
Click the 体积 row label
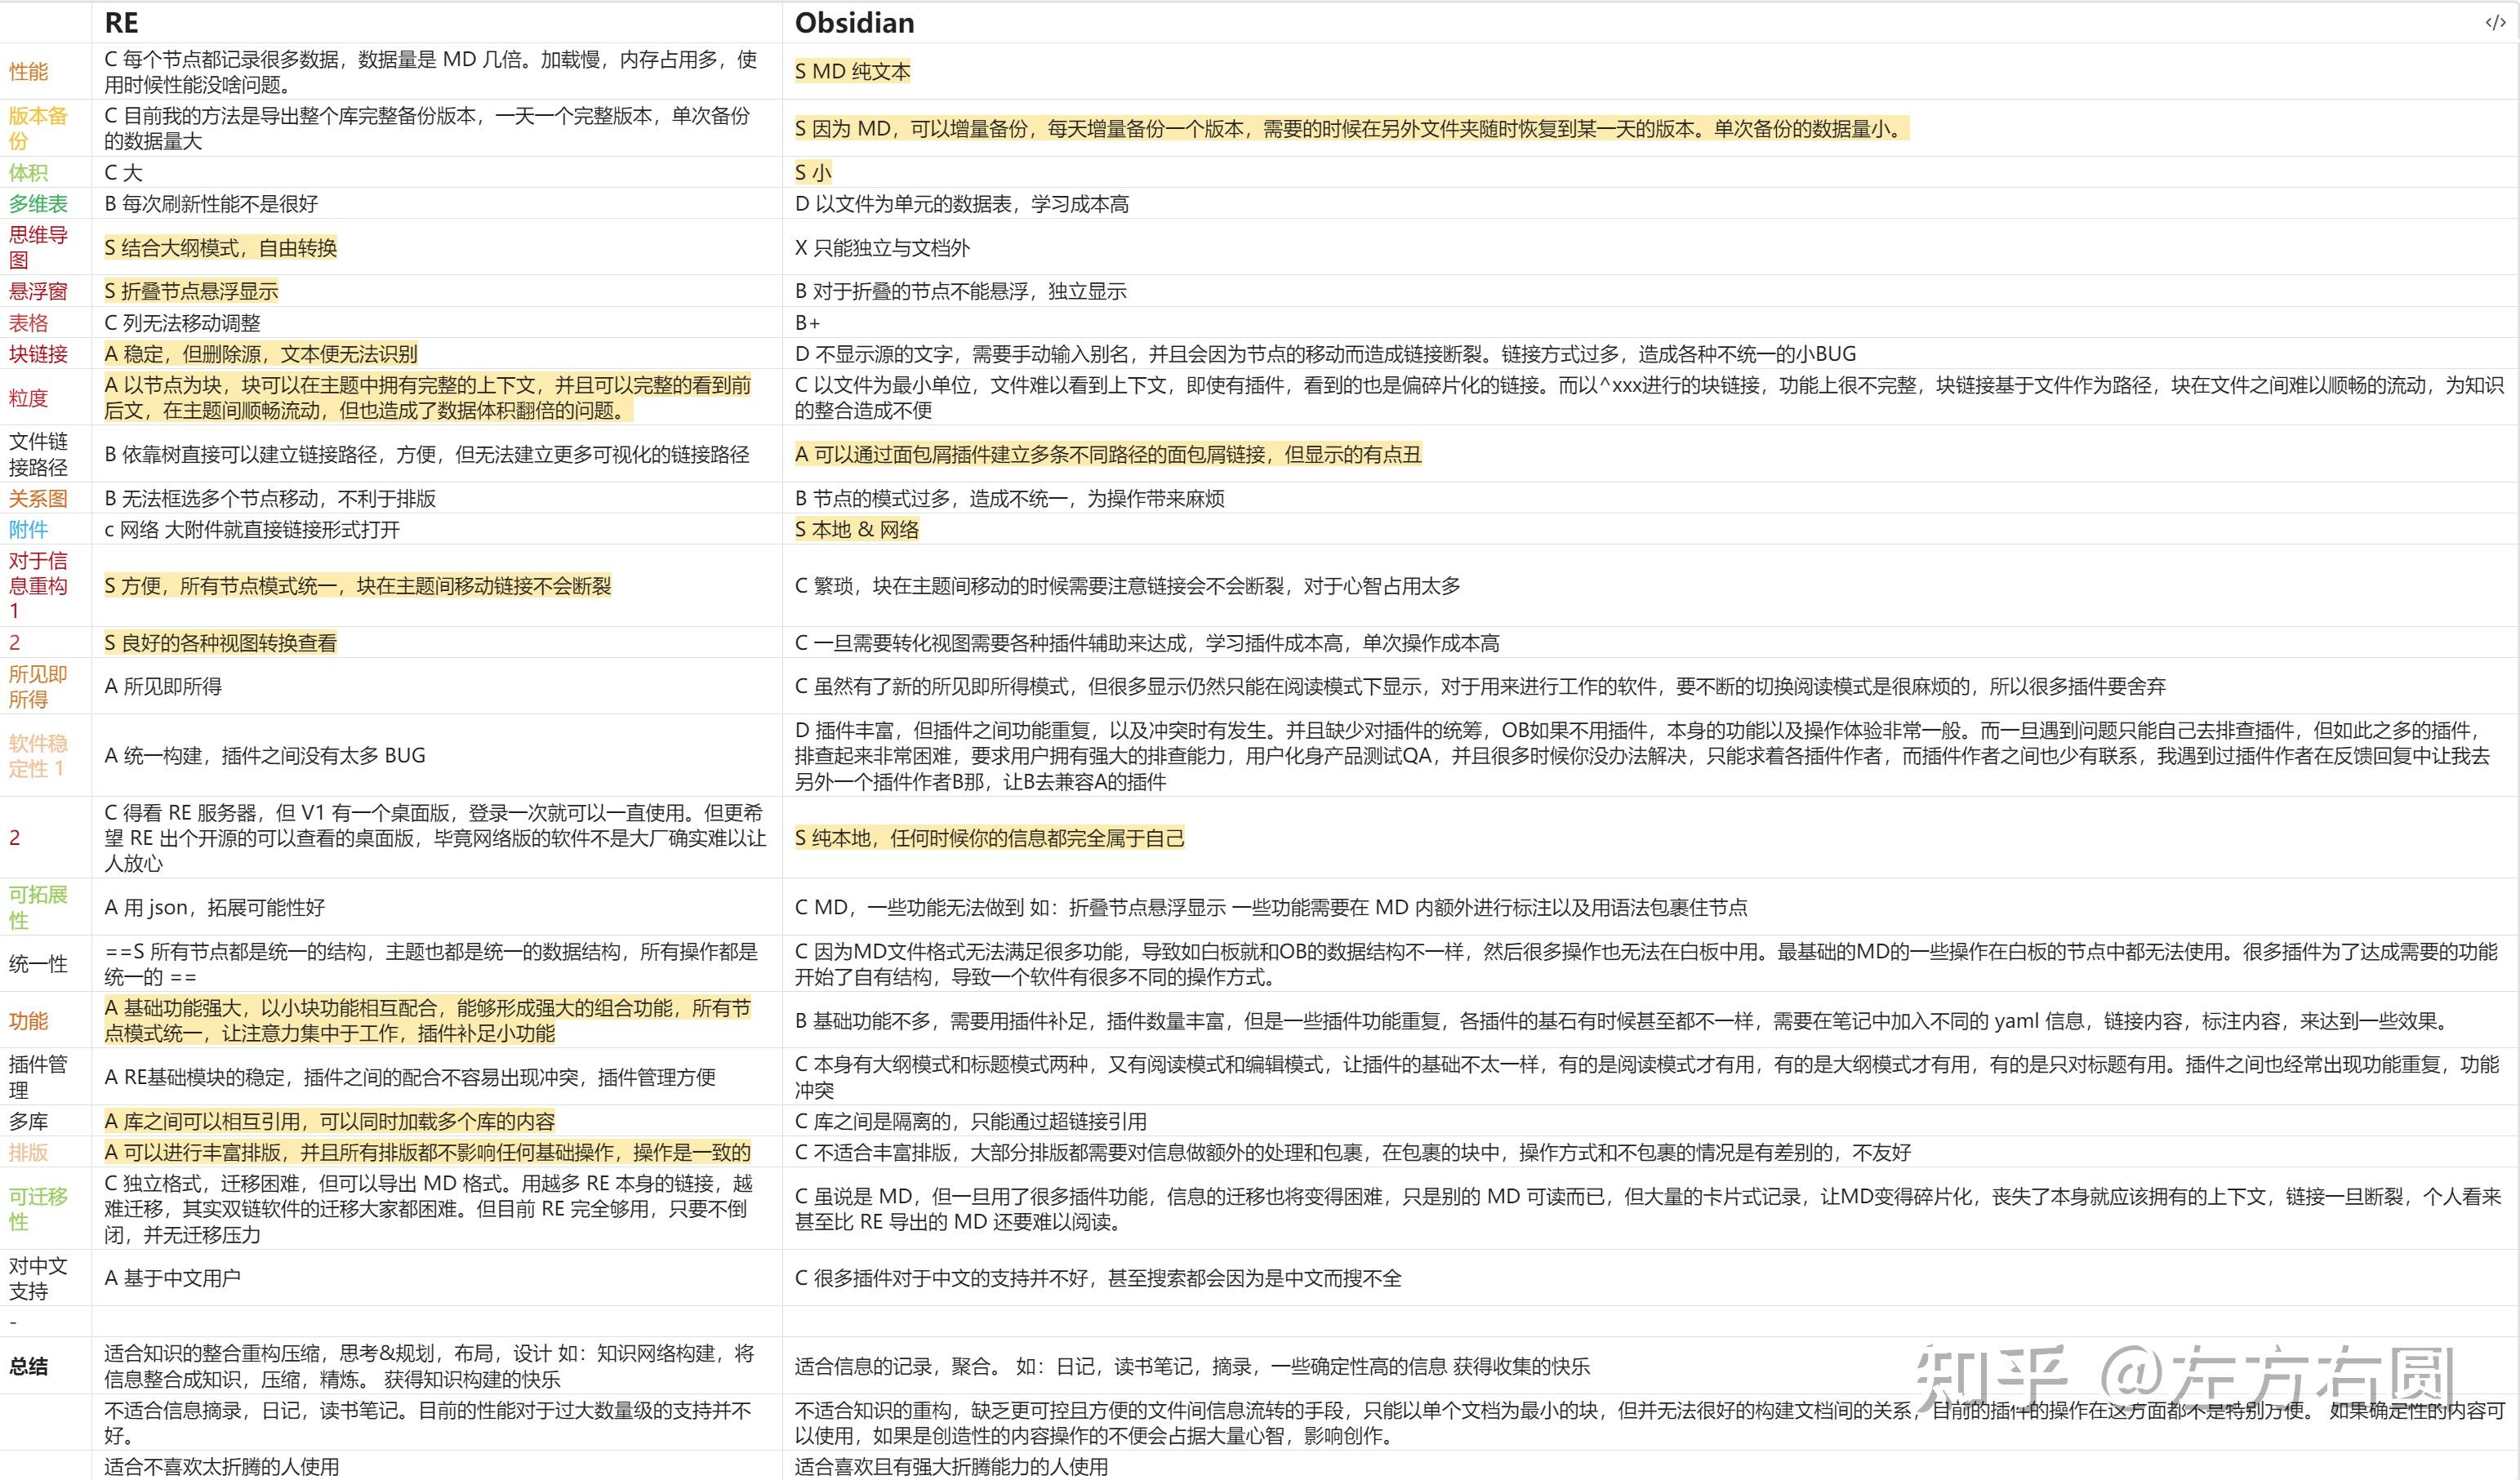[x=26, y=171]
